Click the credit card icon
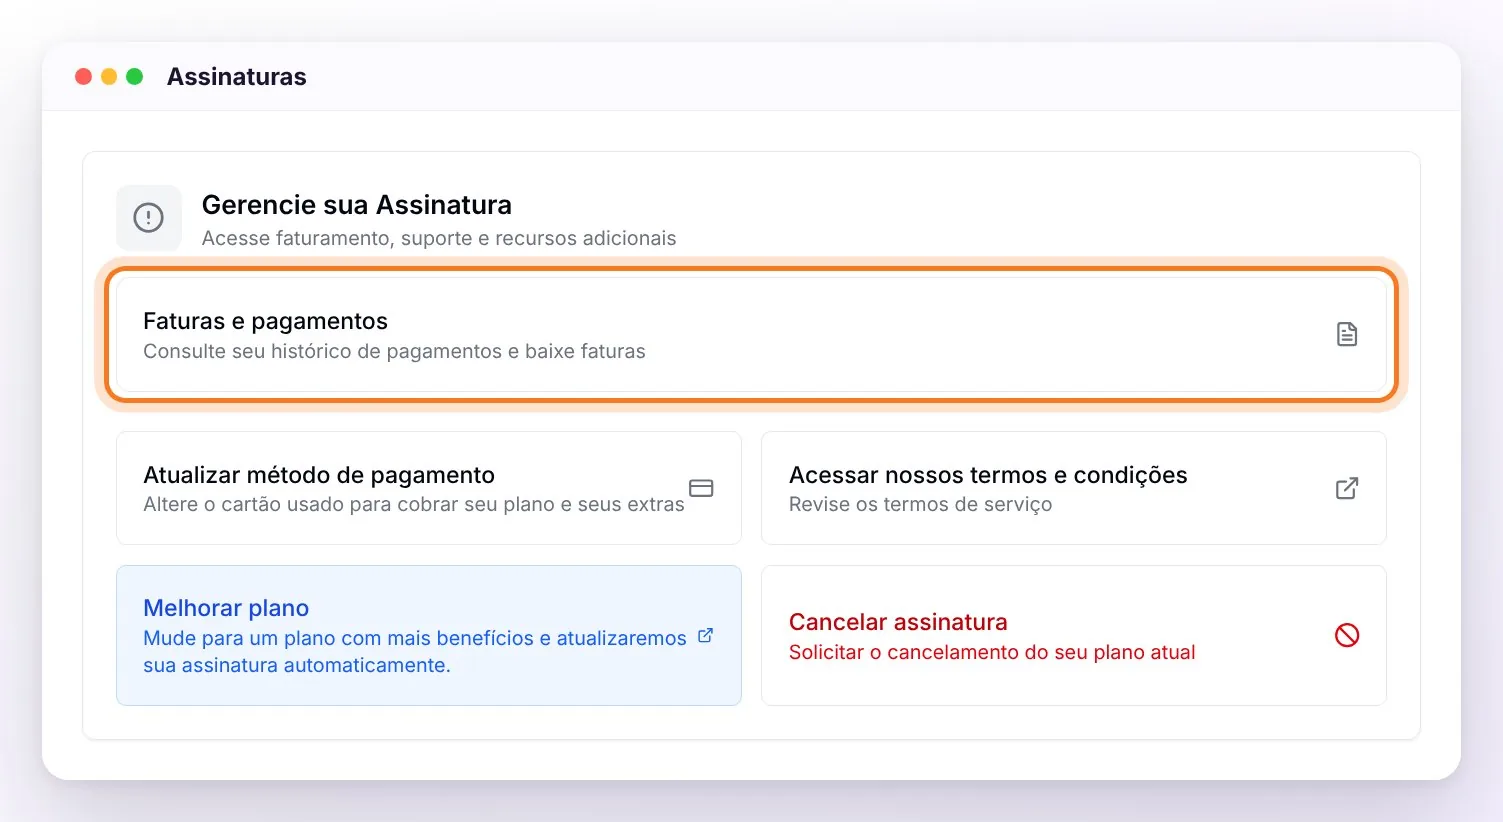The image size is (1503, 822). pyautogui.click(x=701, y=488)
